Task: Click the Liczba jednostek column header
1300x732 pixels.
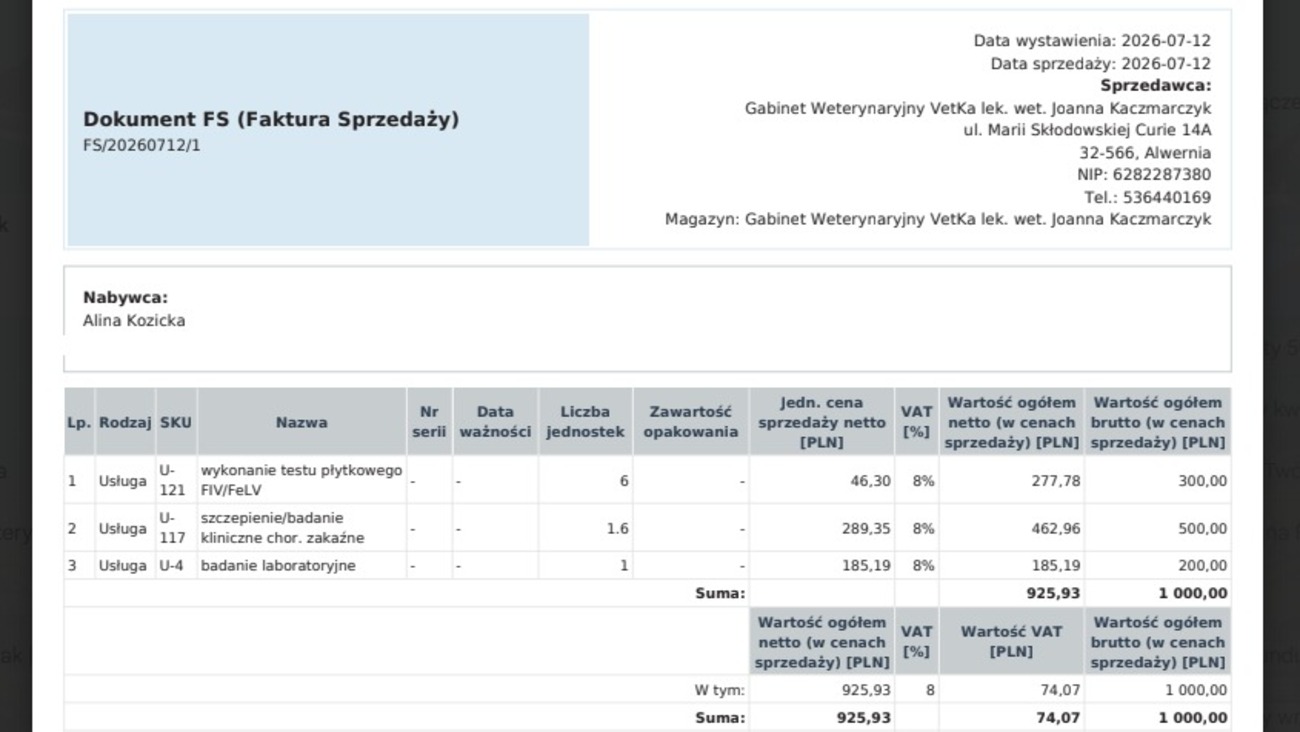Action: pyautogui.click(x=585, y=422)
